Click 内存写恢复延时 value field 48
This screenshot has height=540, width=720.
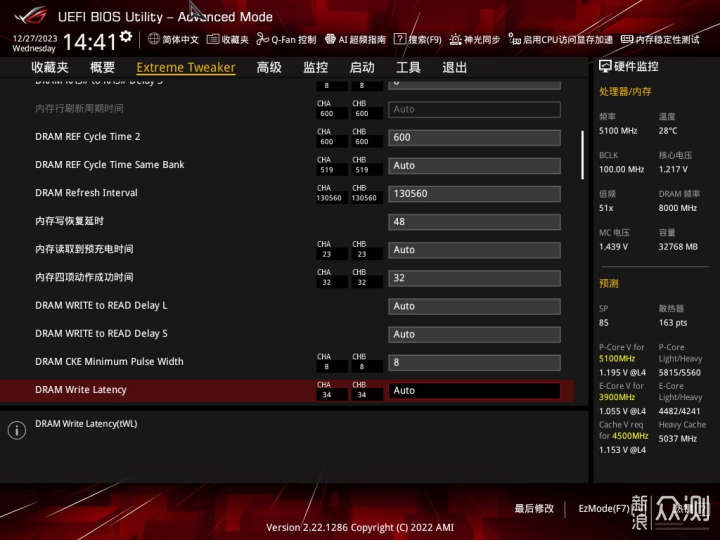point(474,221)
